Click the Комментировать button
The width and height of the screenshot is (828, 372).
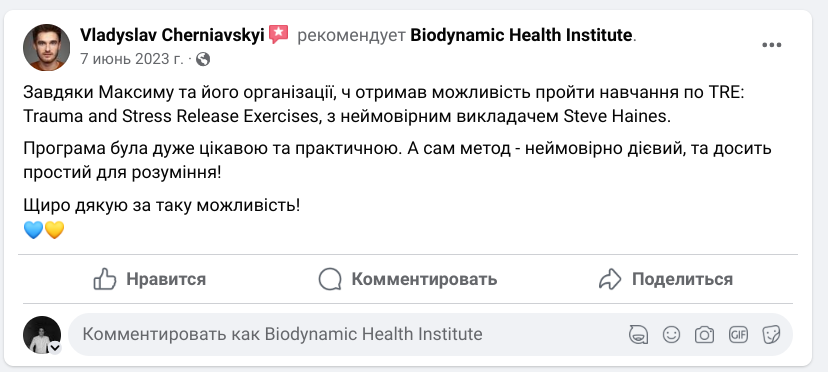tap(408, 279)
